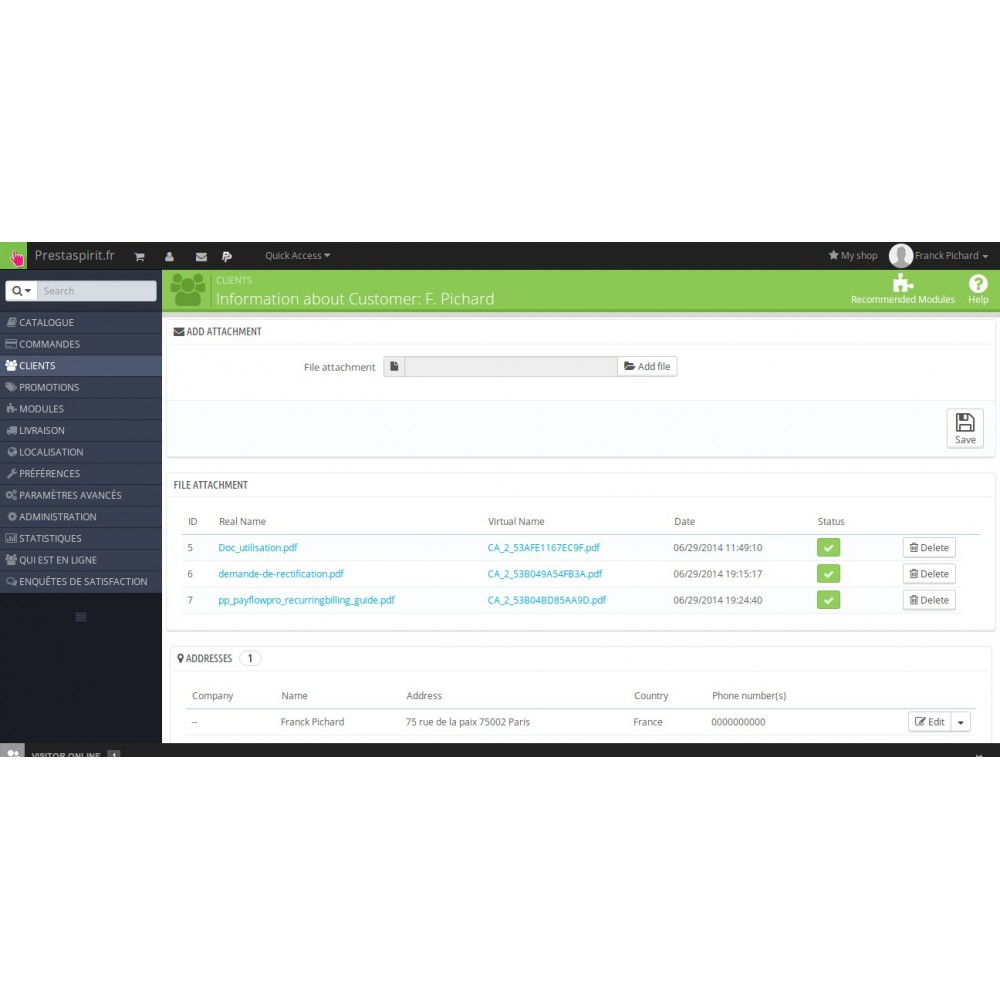Open the Enquêtes de satisfaction menu
The width and height of the screenshot is (1000, 1000).
80,582
